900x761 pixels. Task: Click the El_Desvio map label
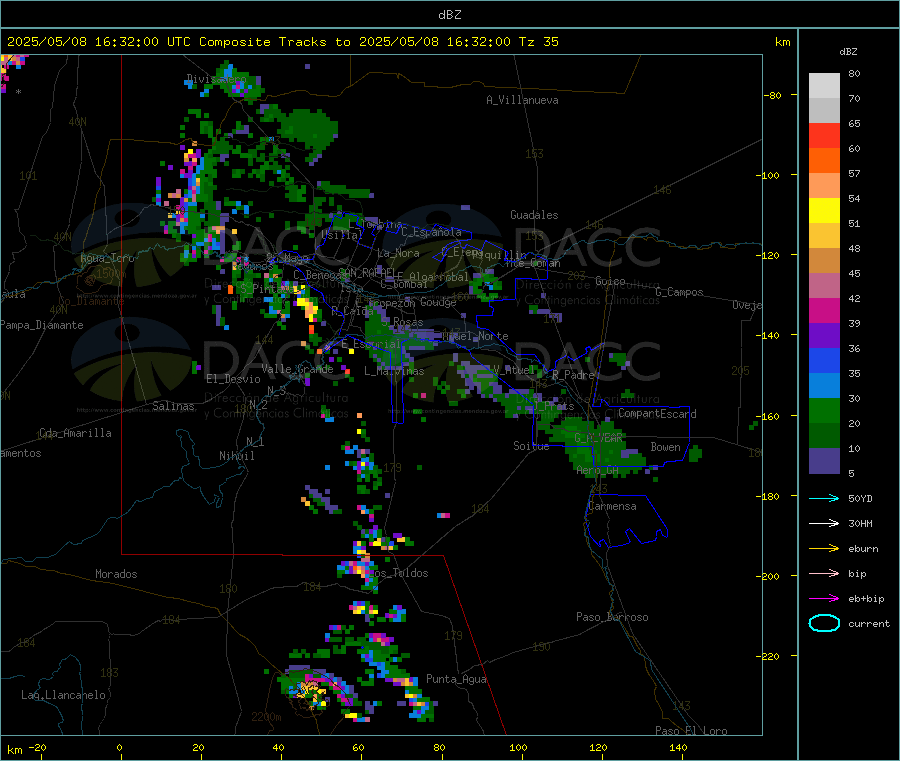233,379
